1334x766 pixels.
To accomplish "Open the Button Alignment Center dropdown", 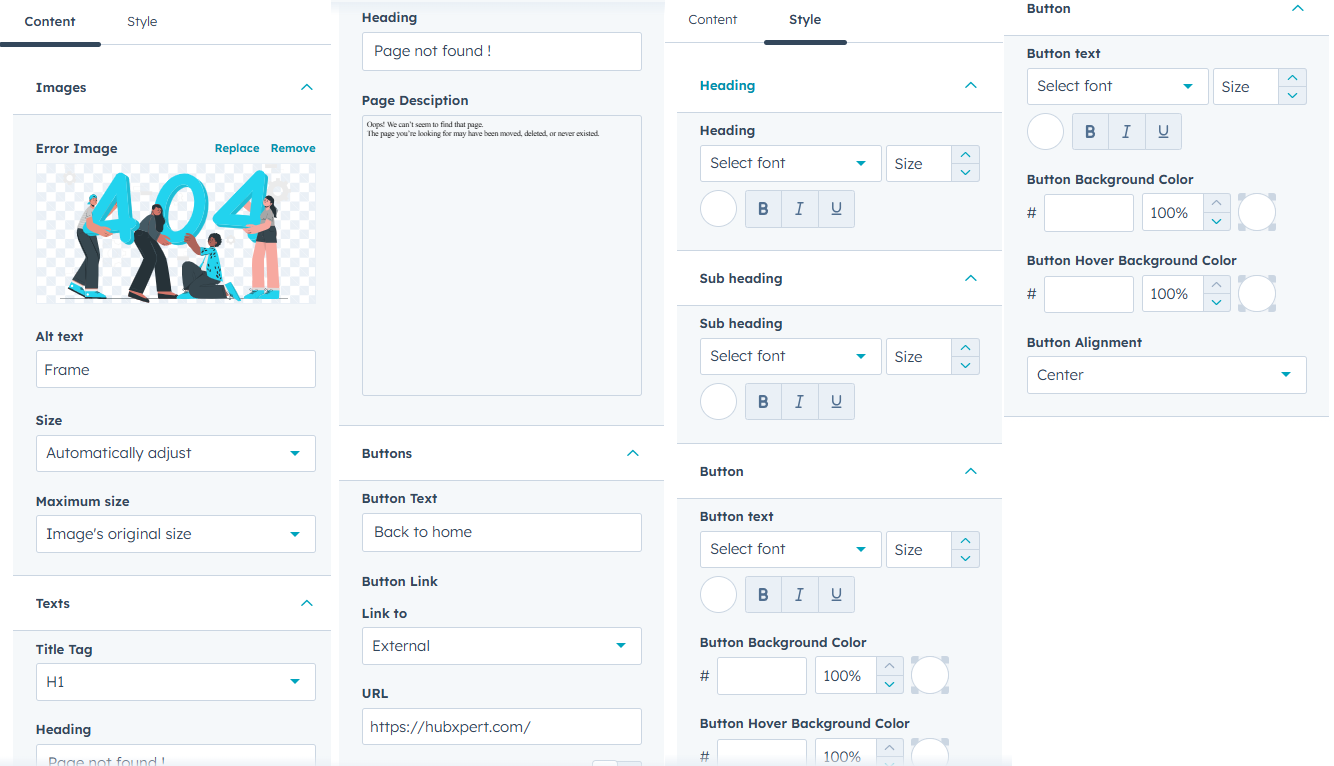I will [x=1167, y=375].
